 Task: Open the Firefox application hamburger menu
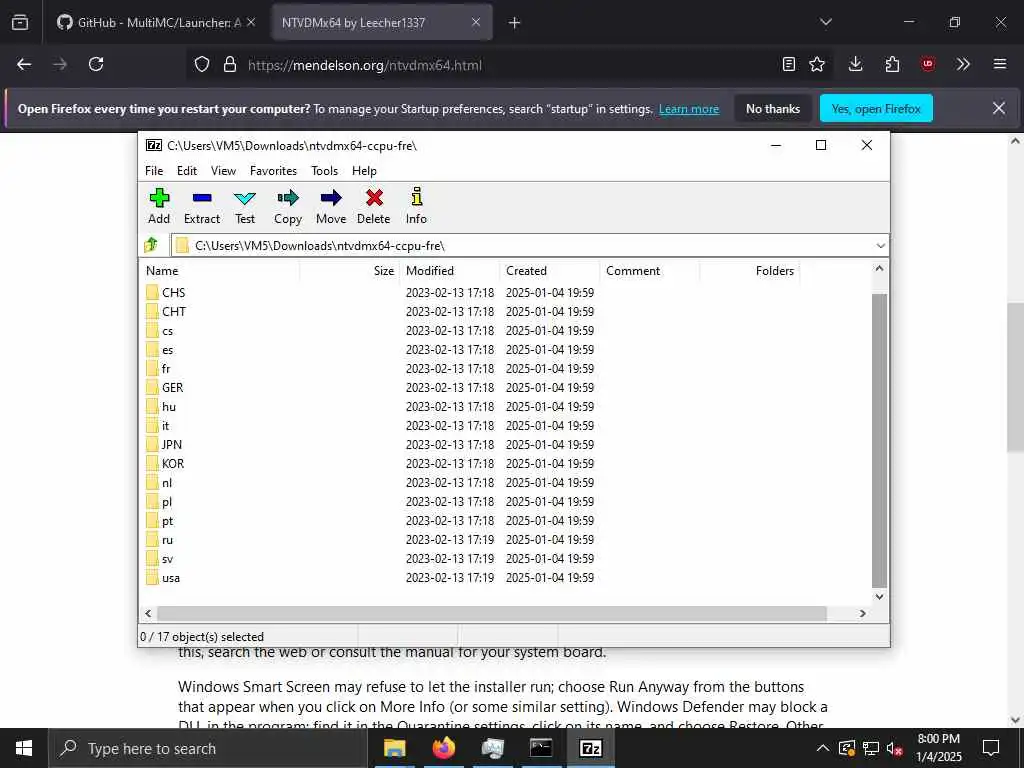[1000, 64]
